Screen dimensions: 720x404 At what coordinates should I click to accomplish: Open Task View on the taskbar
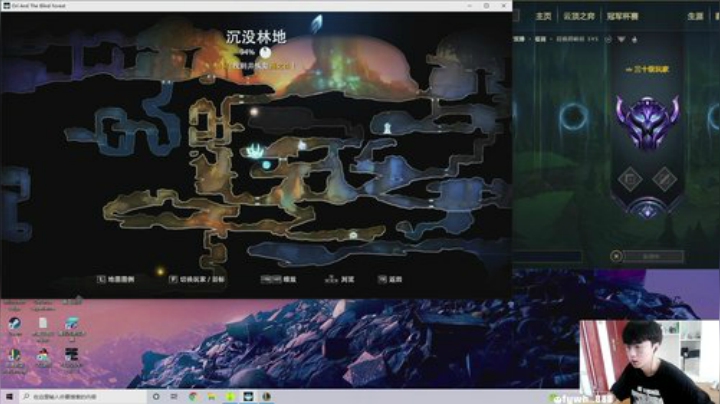click(174, 396)
